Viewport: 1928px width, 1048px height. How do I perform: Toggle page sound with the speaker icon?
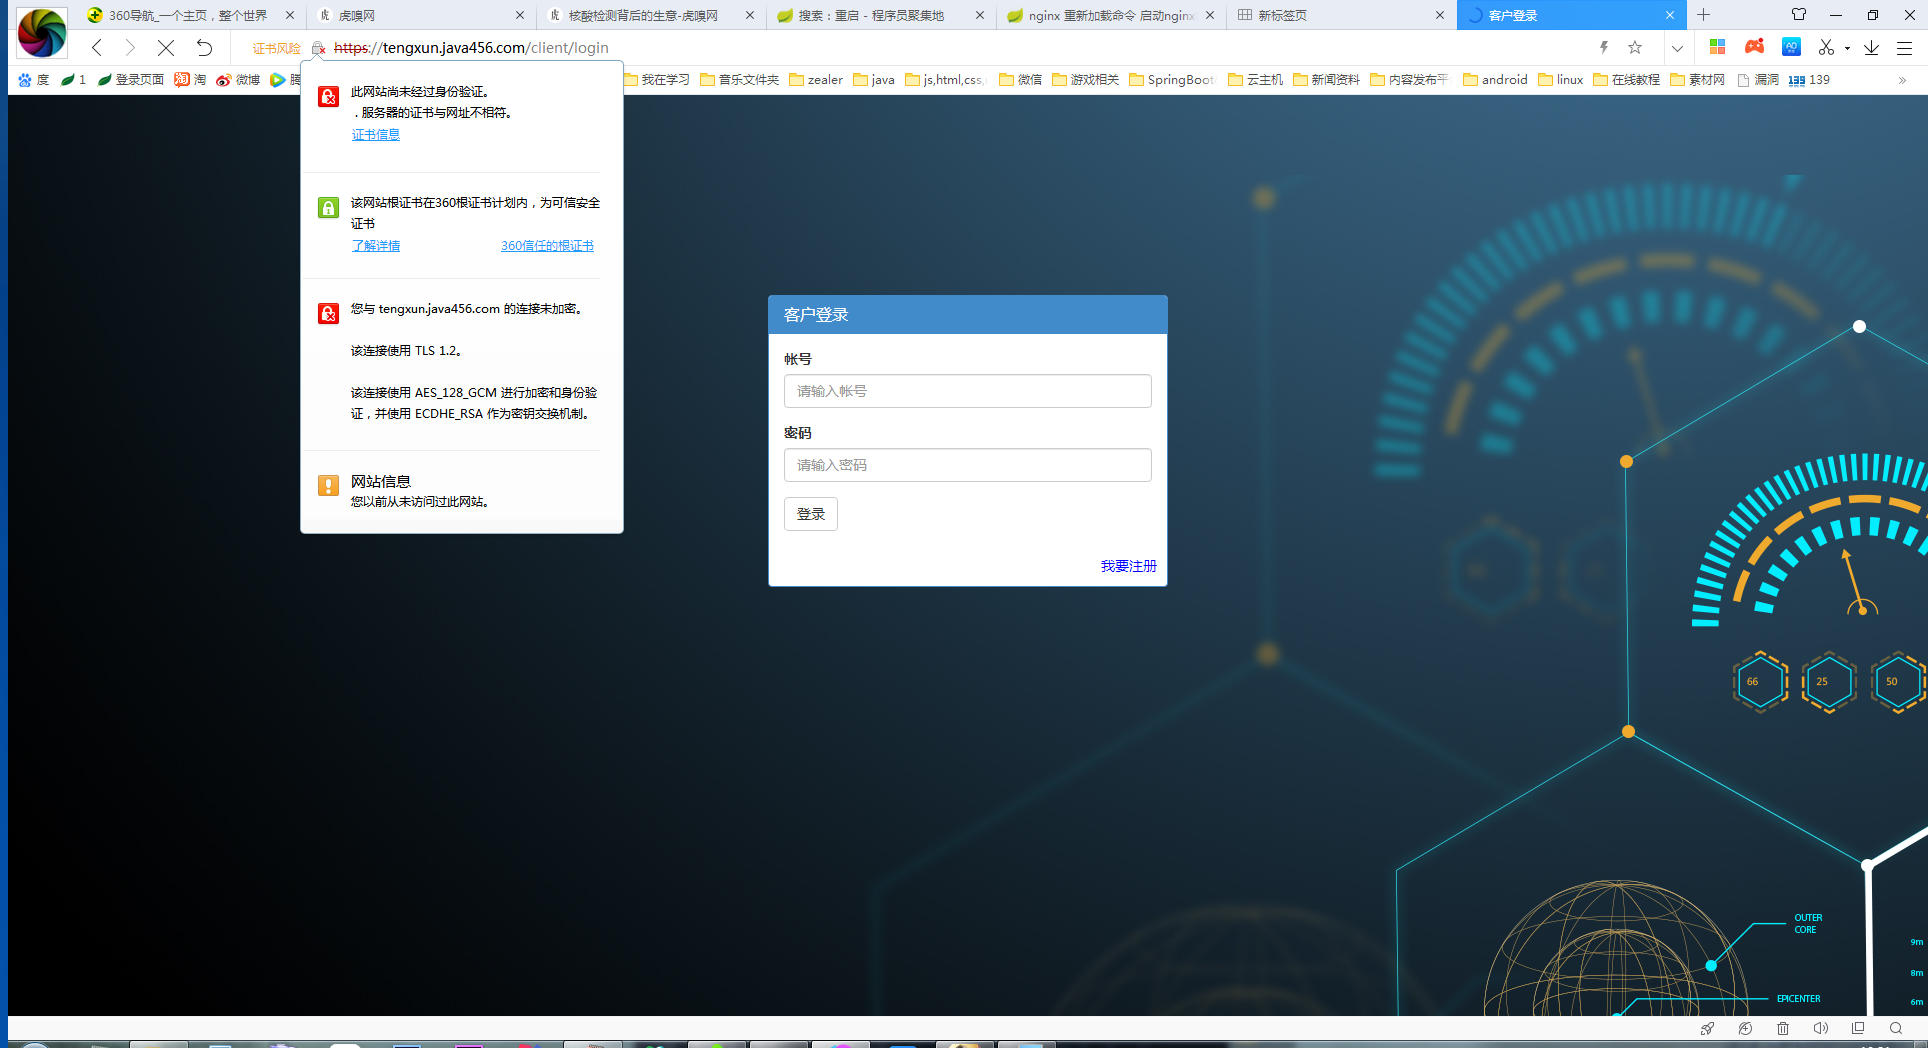(x=1820, y=1028)
